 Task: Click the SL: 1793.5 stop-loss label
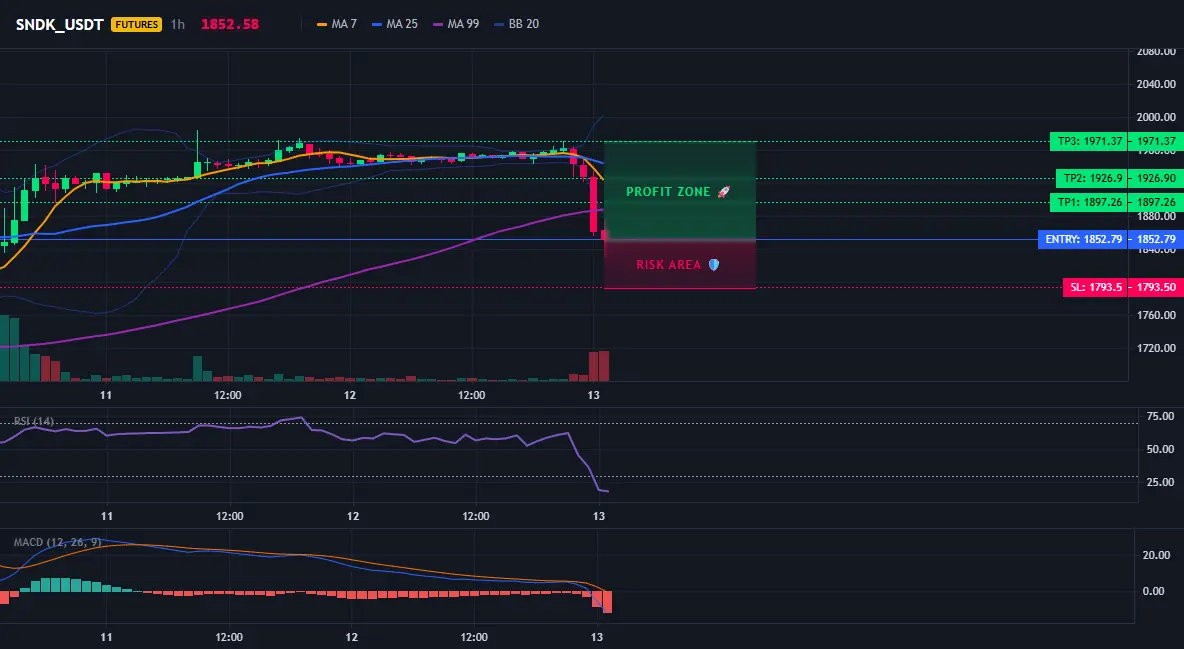point(1095,287)
